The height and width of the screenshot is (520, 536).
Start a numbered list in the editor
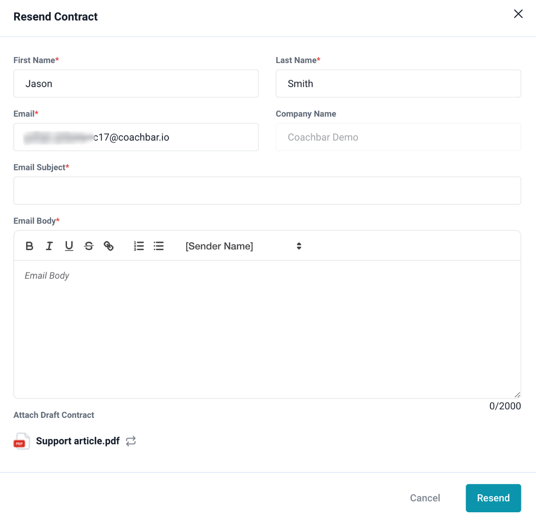click(139, 246)
